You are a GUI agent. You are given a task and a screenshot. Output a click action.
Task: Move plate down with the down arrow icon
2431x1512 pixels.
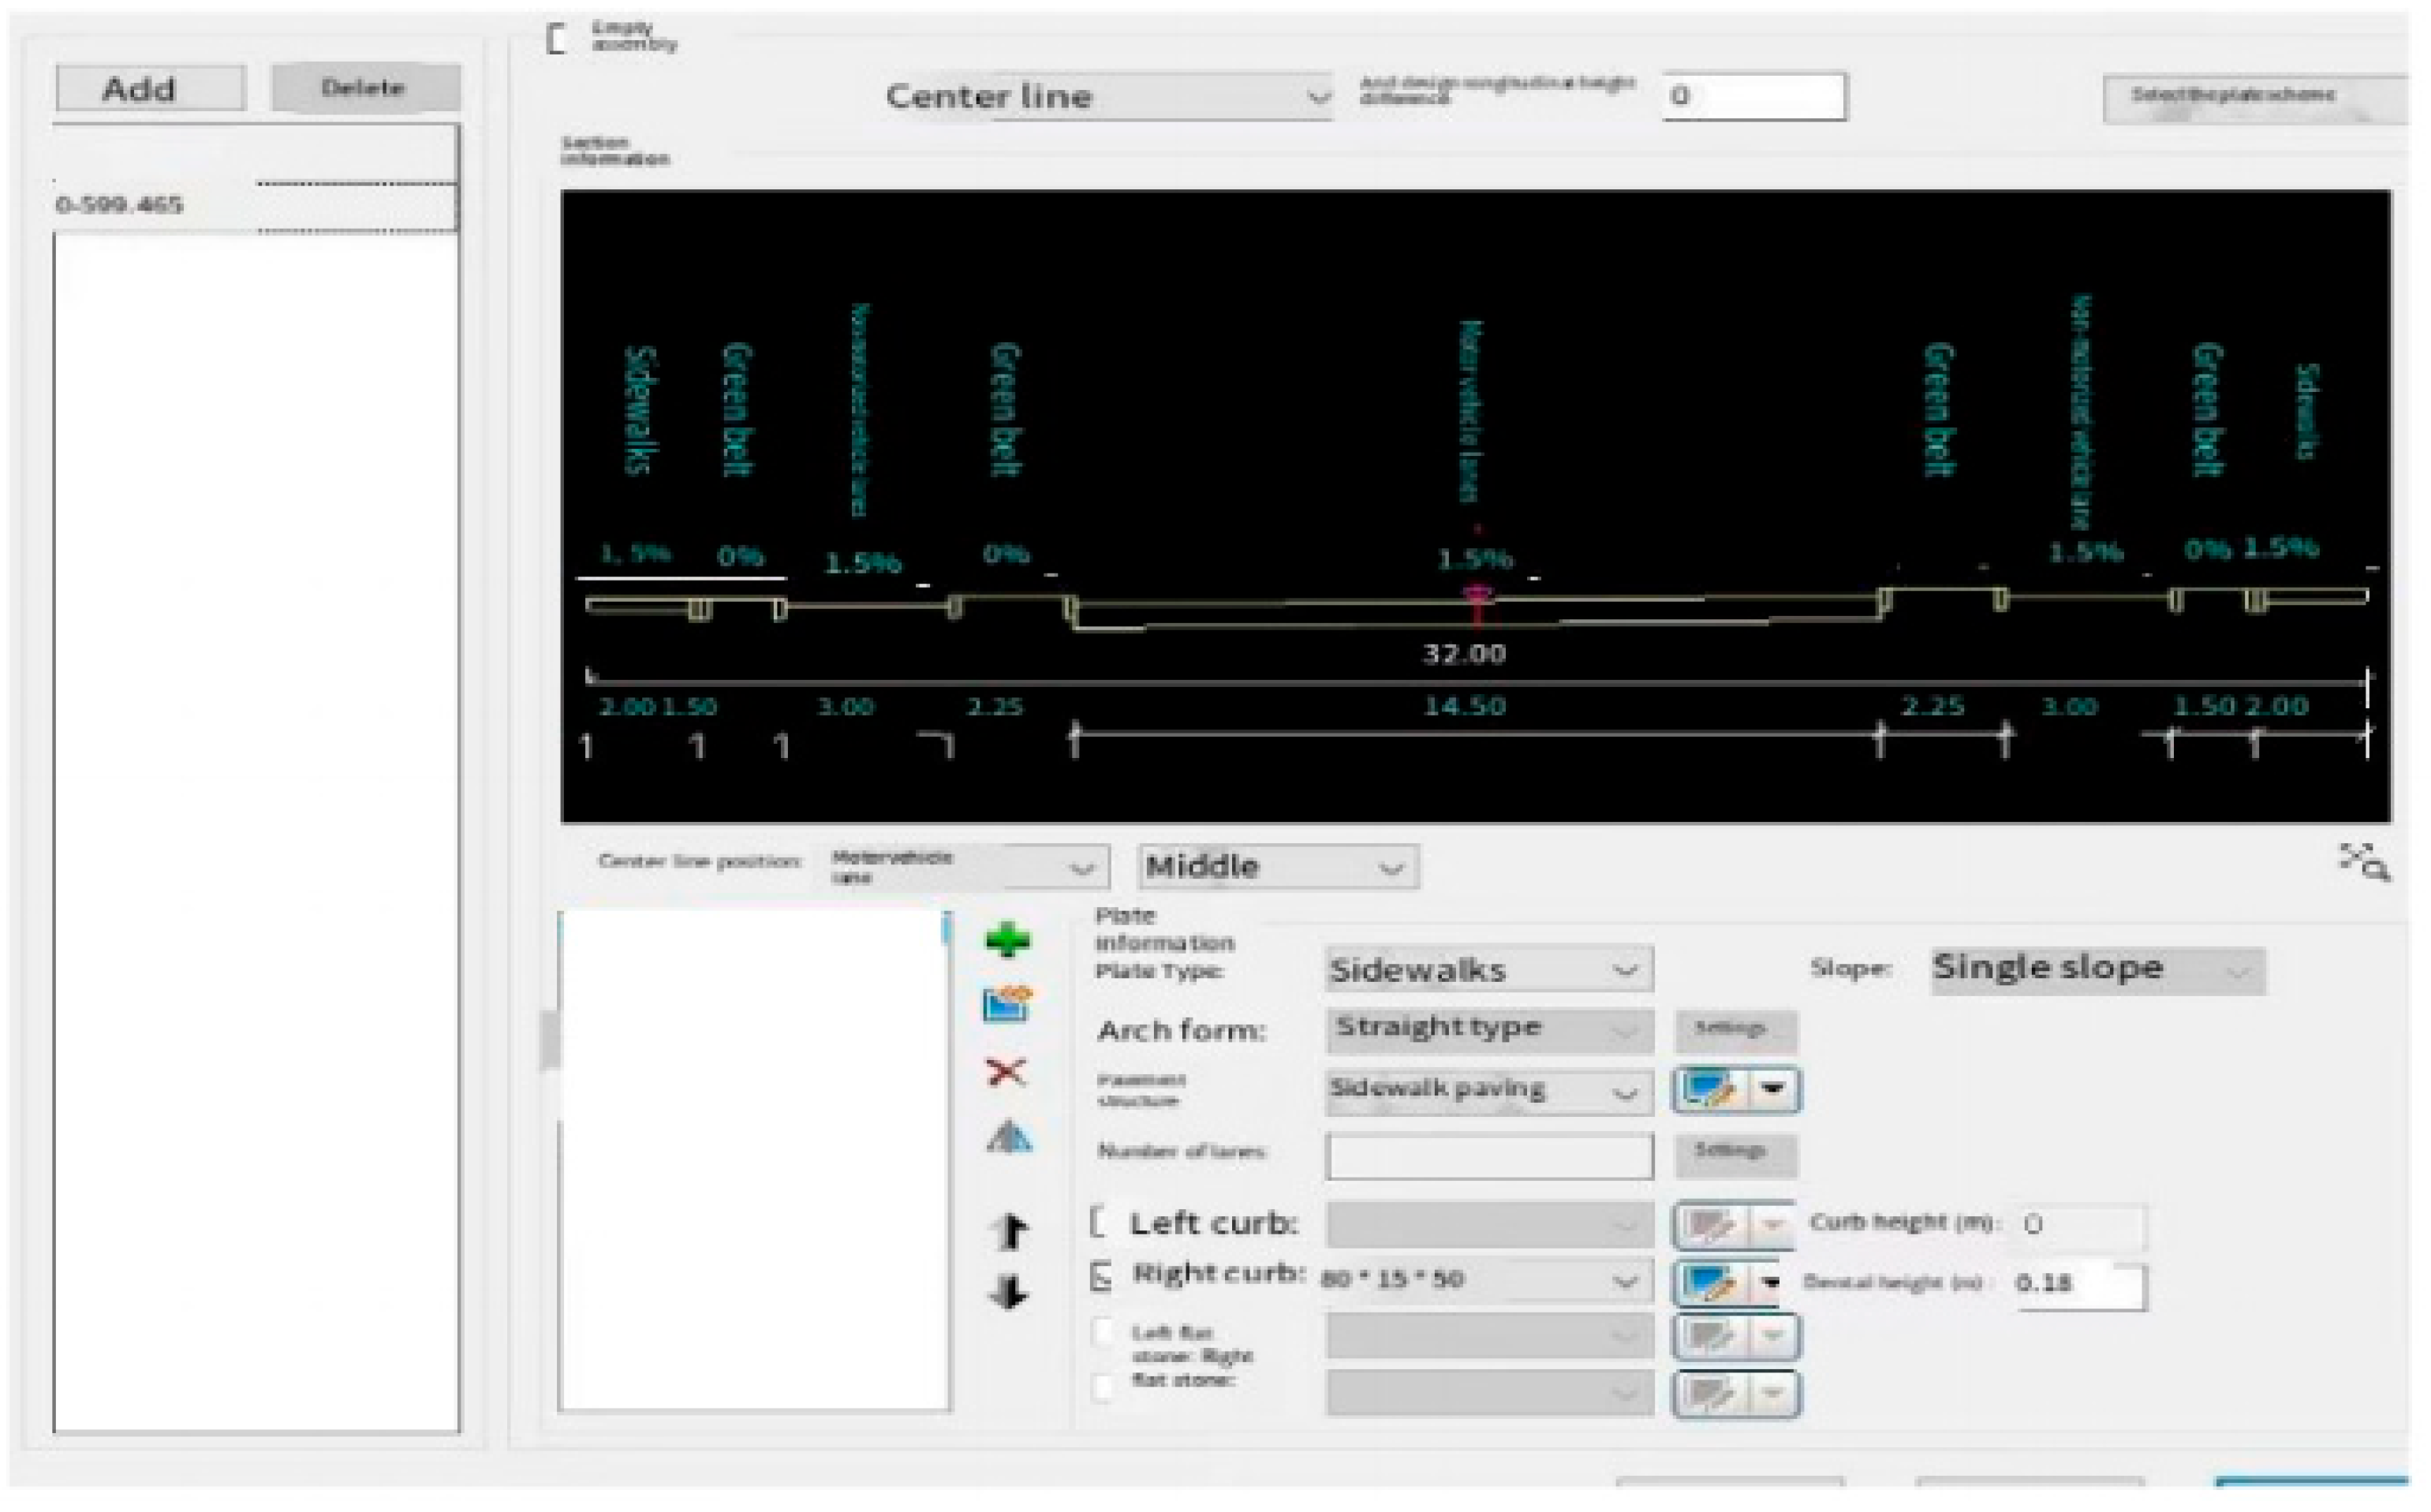(x=1008, y=1292)
